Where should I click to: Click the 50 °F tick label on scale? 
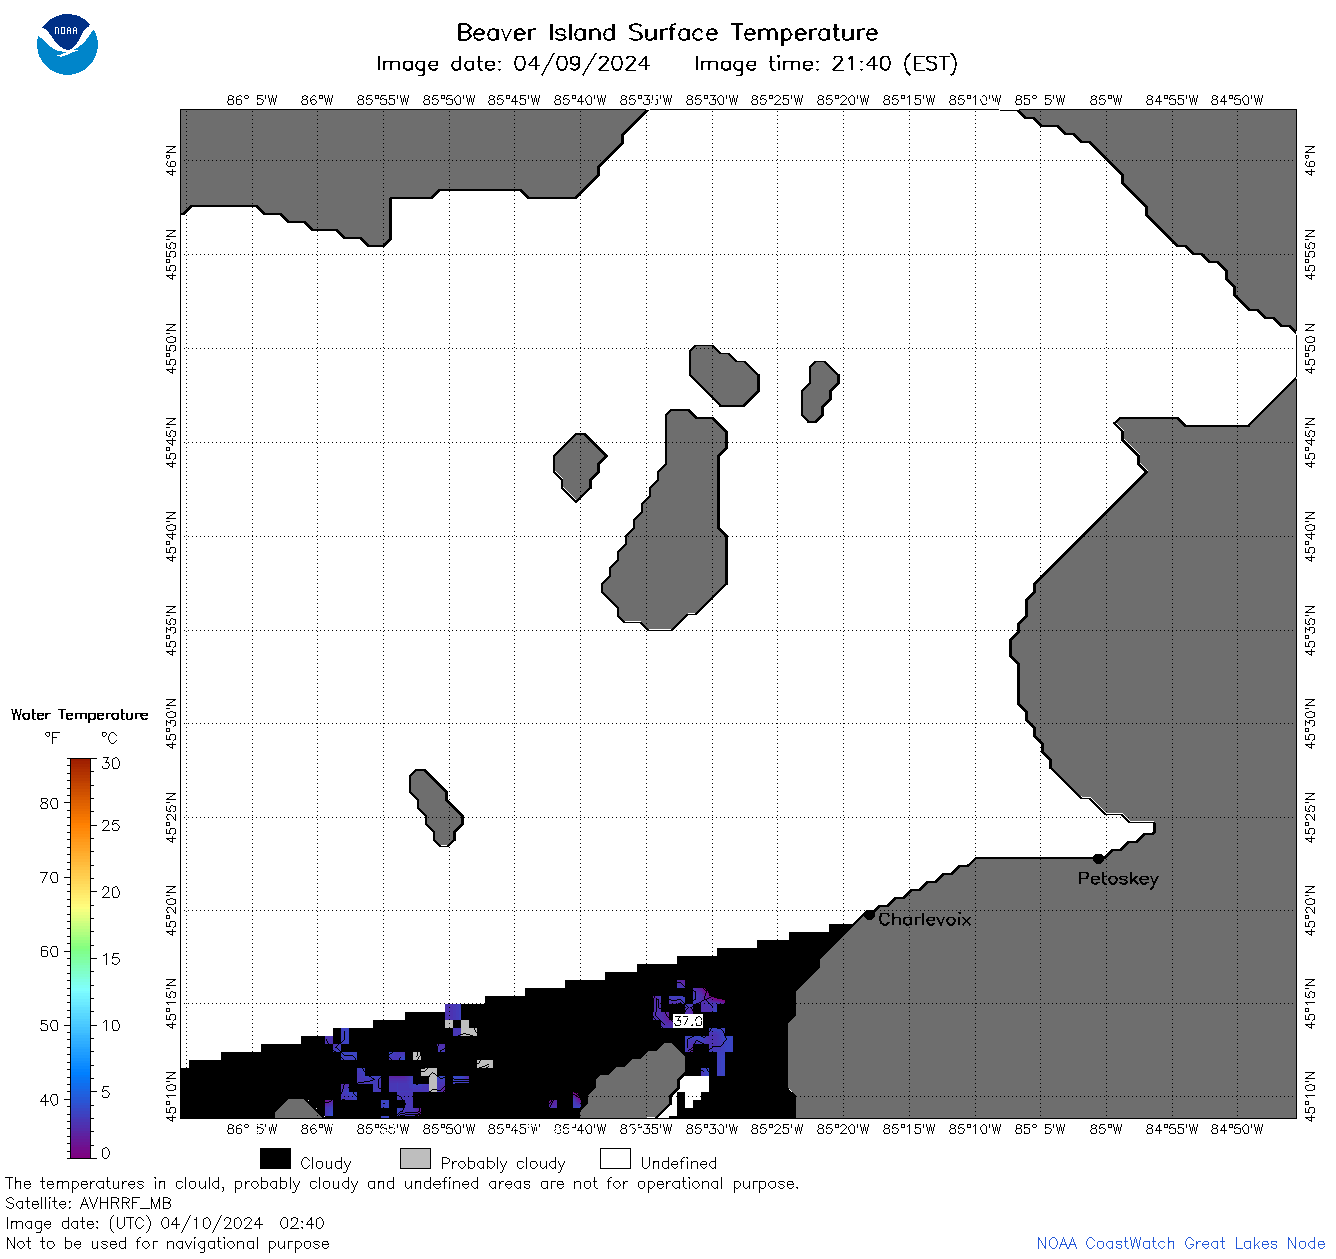pos(49,1025)
